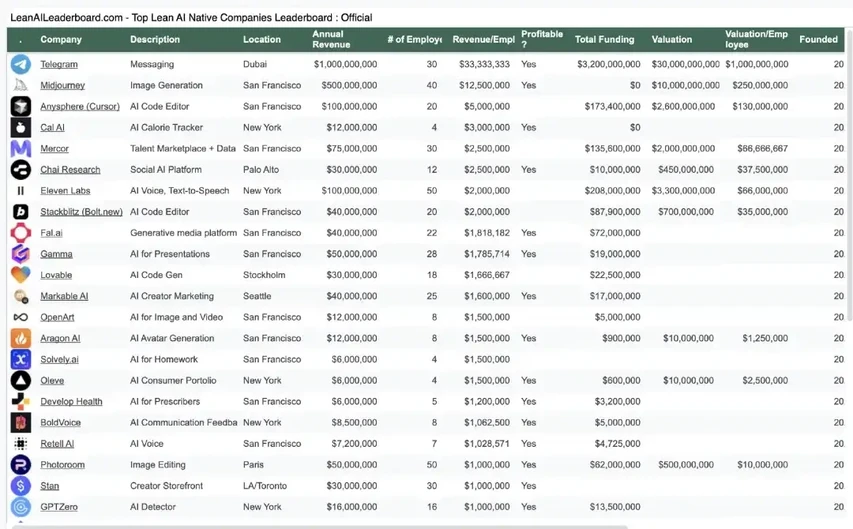Click the Stan dollar sign logo
This screenshot has width=853, height=529.
coord(21,485)
